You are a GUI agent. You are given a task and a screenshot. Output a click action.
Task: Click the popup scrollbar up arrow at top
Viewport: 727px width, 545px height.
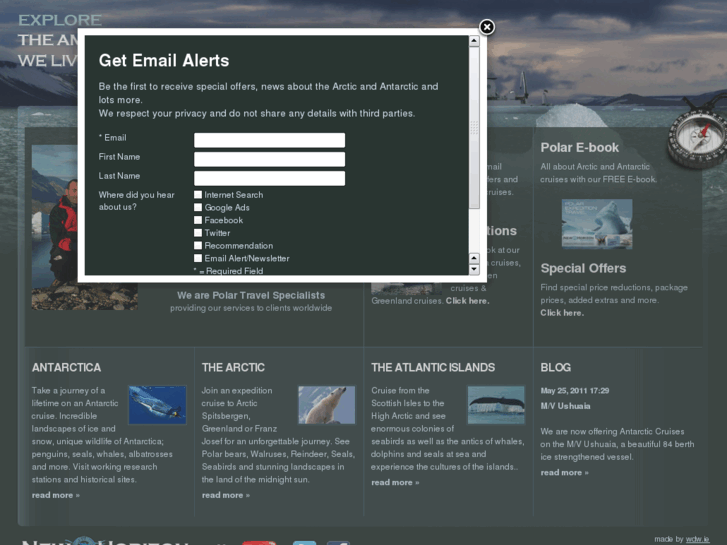[x=474, y=41]
